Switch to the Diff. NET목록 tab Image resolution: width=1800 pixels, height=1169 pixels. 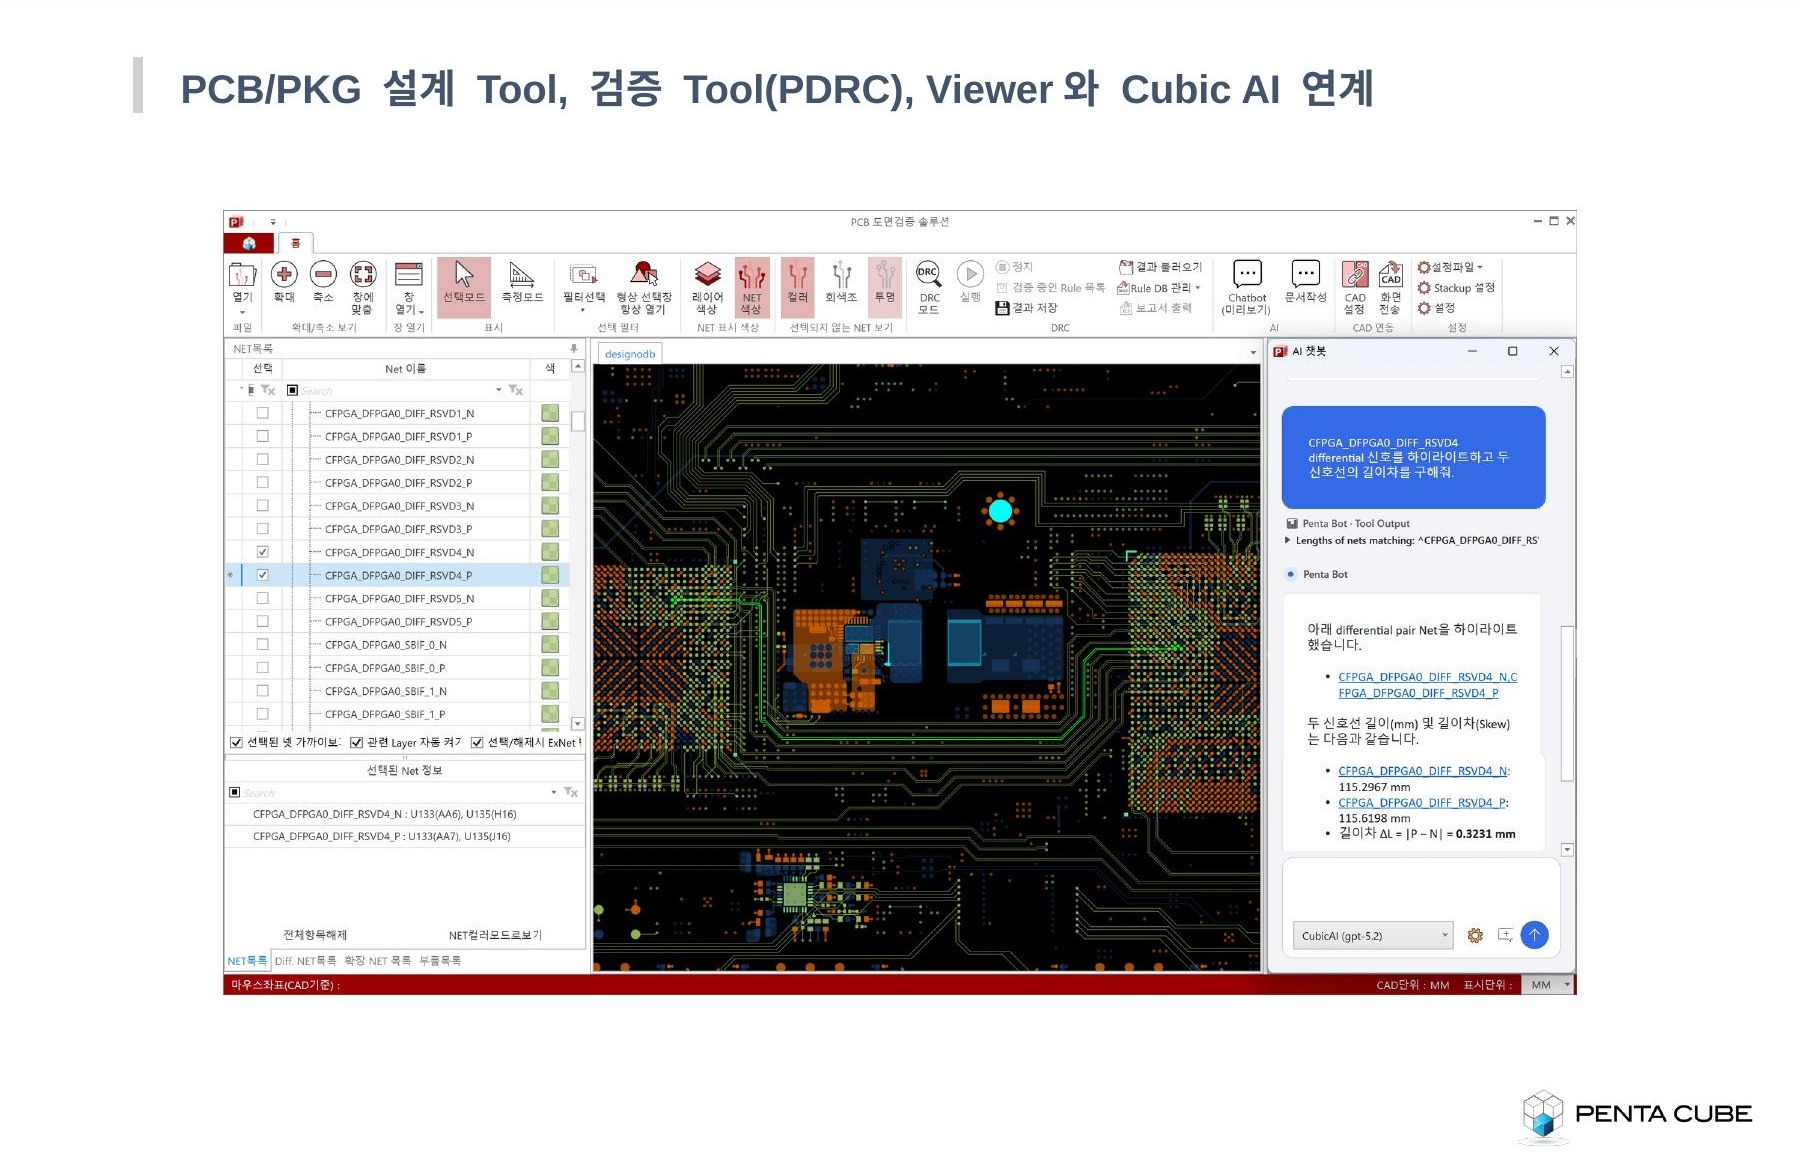coord(305,960)
